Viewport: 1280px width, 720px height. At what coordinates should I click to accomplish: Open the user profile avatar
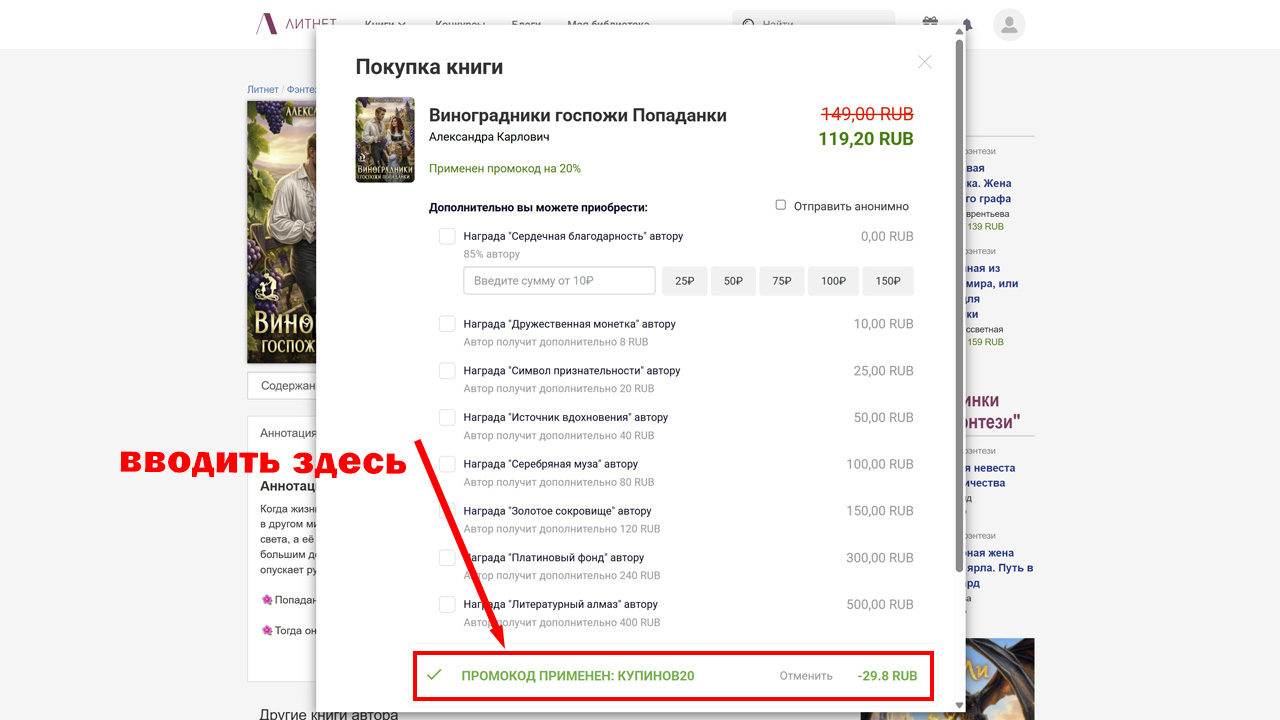pos(1009,25)
